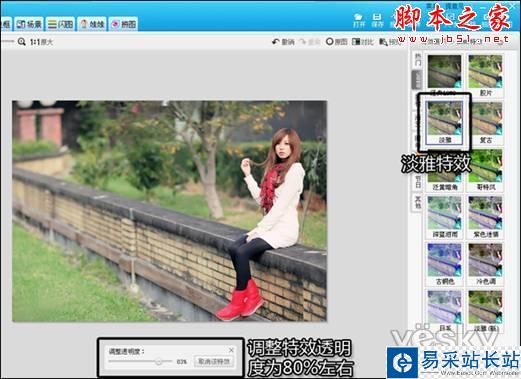Apply the 哥特风 effect thumbnail
Image resolution: width=521 pixels, height=379 pixels.
[x=485, y=170]
